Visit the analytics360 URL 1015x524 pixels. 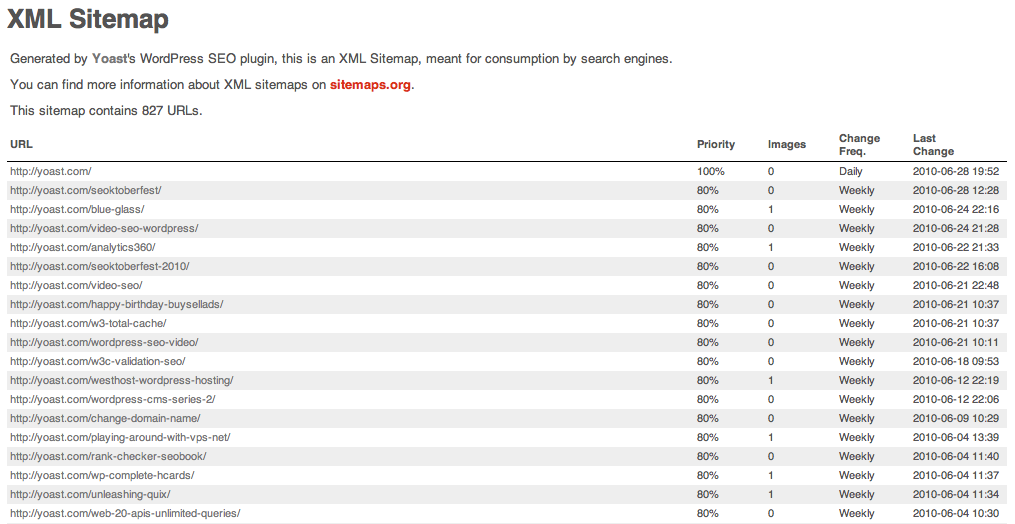coord(83,247)
